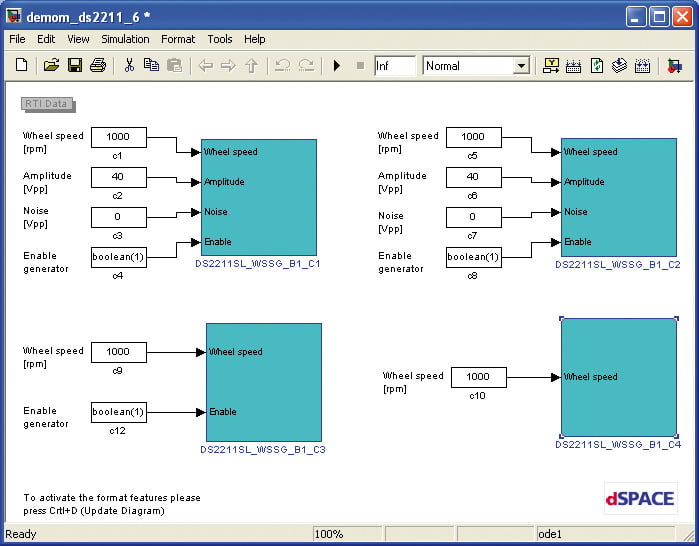Screen dimensions: 699x546
Task: Select the boolean(1) block labeled c12
Action: (119, 412)
